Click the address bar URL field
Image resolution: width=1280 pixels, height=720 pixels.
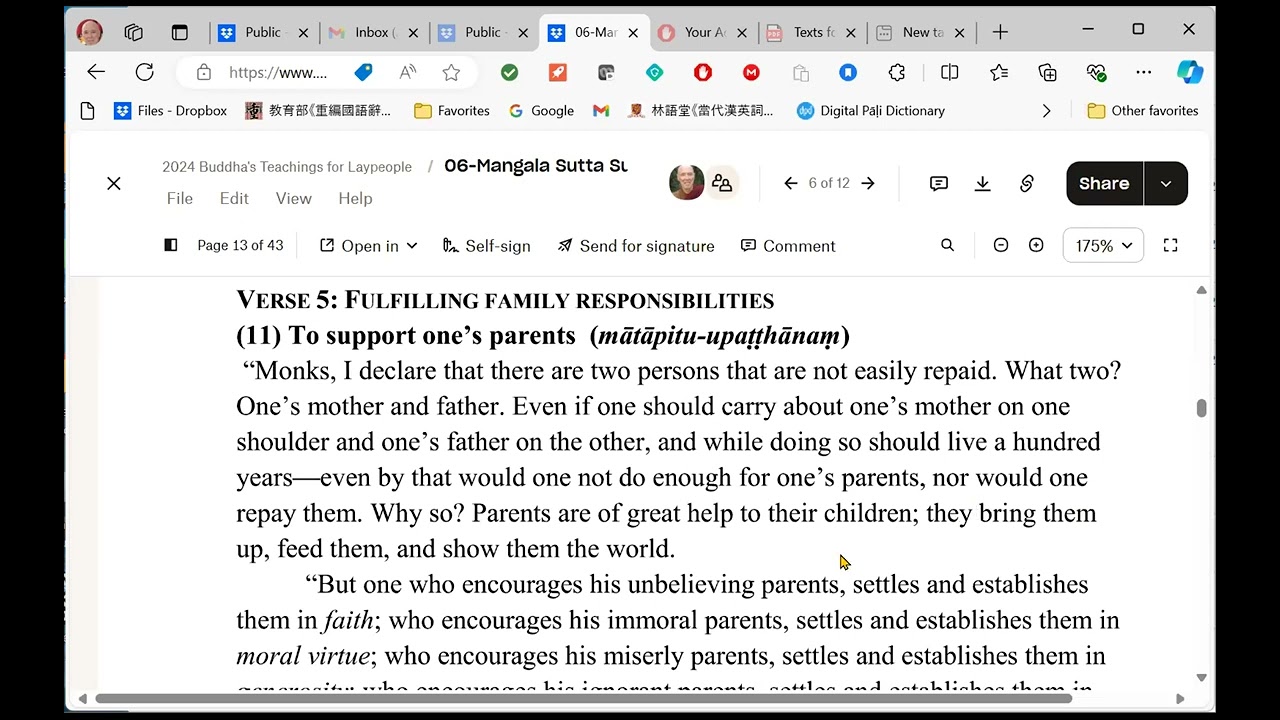(x=278, y=72)
